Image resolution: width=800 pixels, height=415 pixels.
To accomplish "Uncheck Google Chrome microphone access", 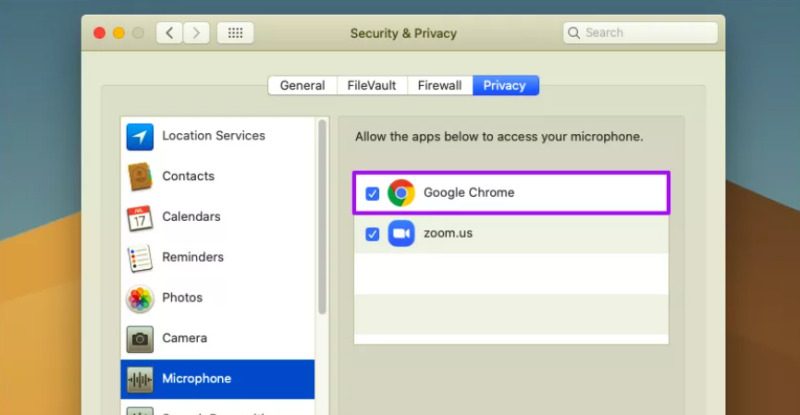I will pyautogui.click(x=372, y=193).
